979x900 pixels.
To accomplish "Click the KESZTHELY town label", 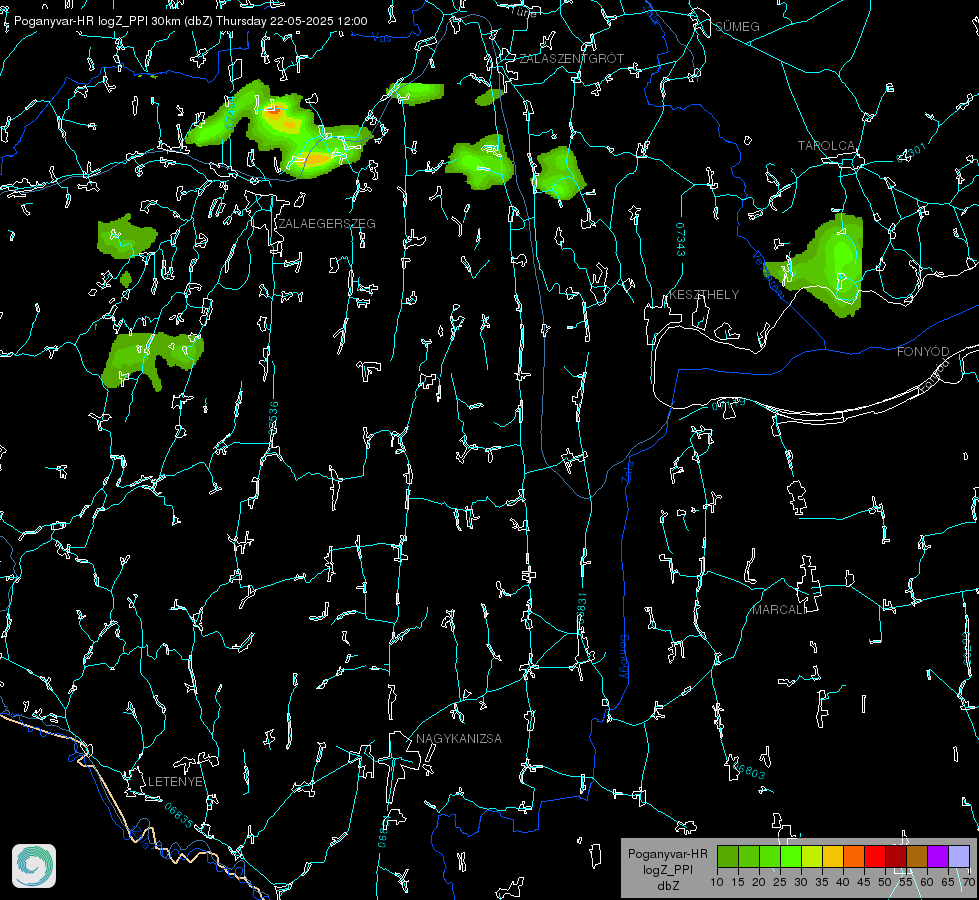I will [x=704, y=294].
